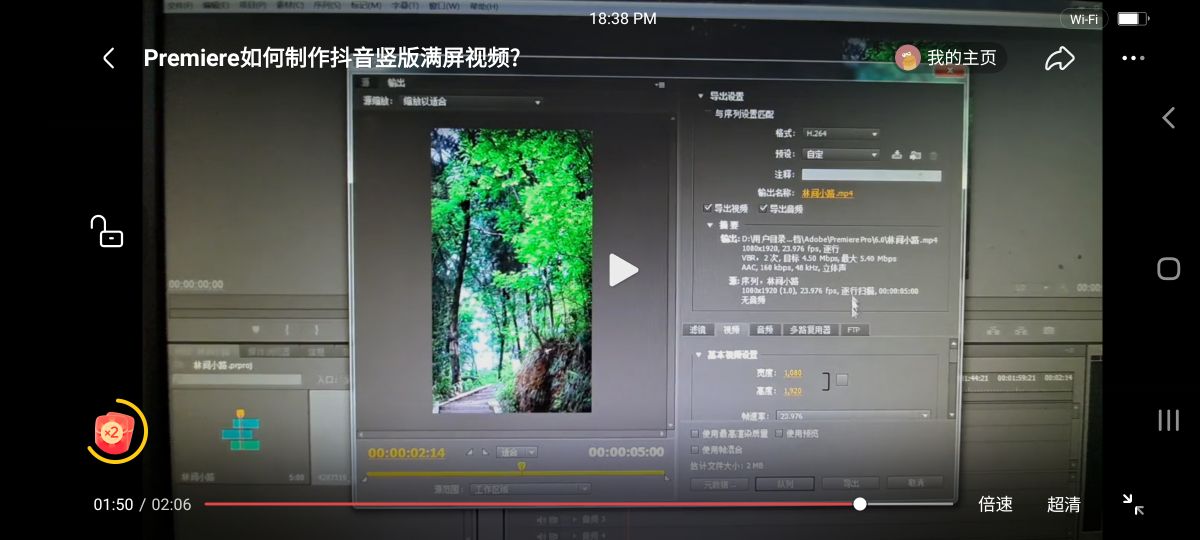Toggle the 与序列设置匹配 checkbox
Image resolution: width=1200 pixels, height=540 pixels.
pyautogui.click(x=707, y=114)
